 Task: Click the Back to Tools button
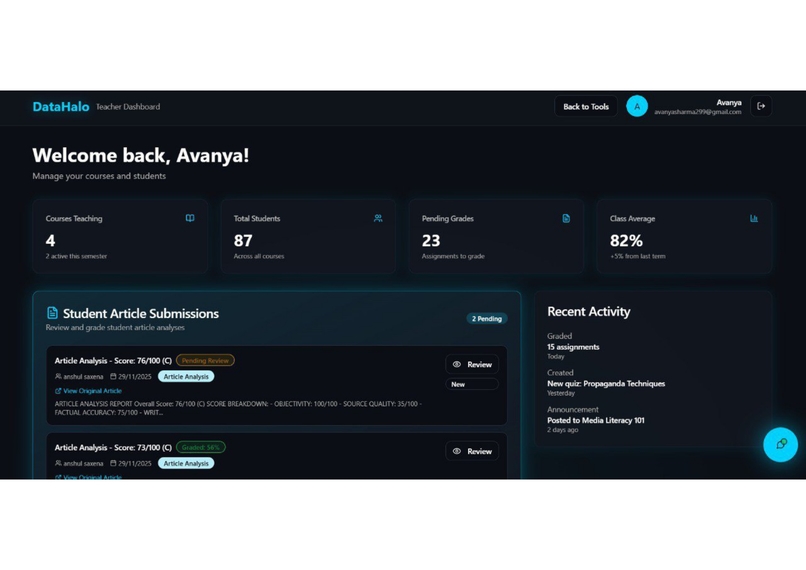coord(585,106)
